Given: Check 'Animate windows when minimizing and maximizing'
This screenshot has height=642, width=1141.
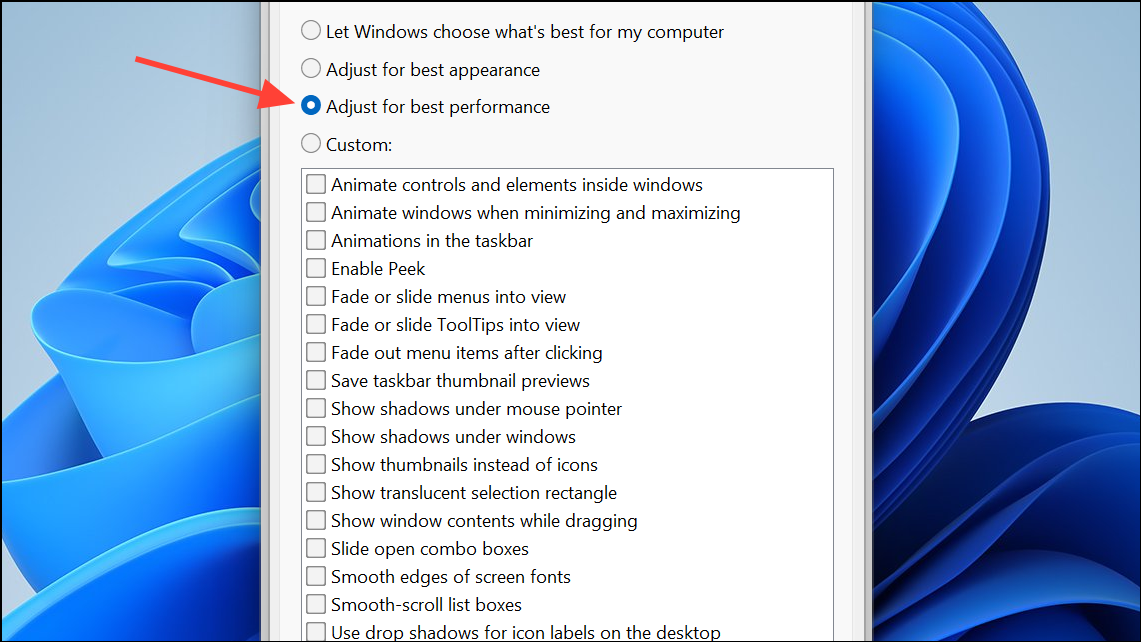Looking at the screenshot, I should pos(316,212).
